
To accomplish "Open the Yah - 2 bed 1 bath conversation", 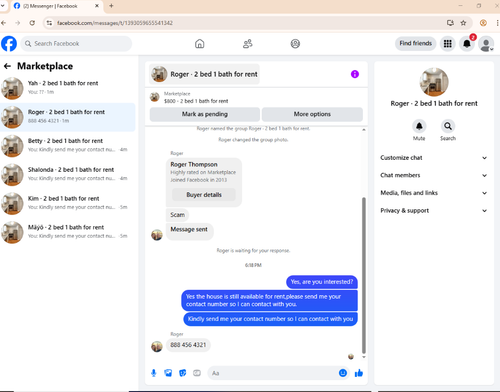I will click(x=68, y=88).
